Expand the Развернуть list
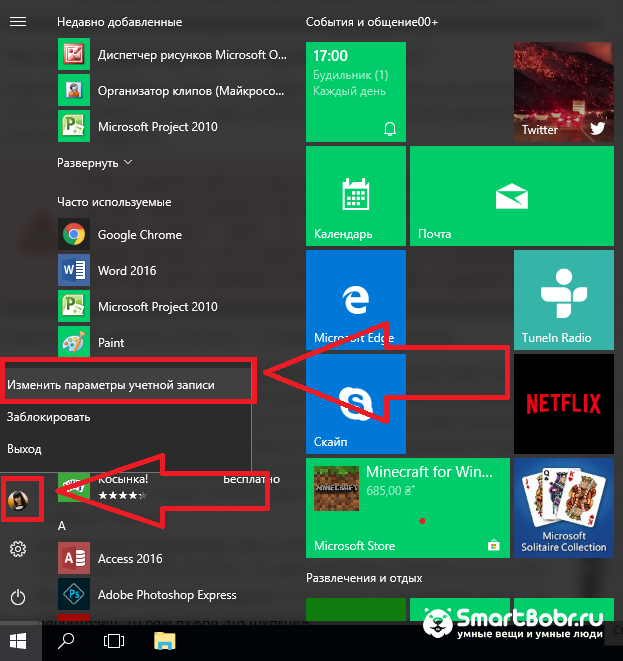Screen dimensions: 623x661 95,163
